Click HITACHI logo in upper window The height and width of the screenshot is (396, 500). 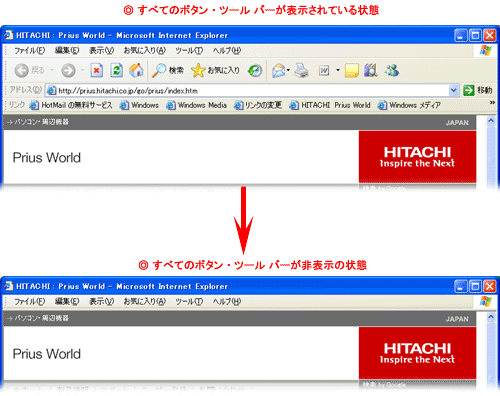(x=417, y=157)
